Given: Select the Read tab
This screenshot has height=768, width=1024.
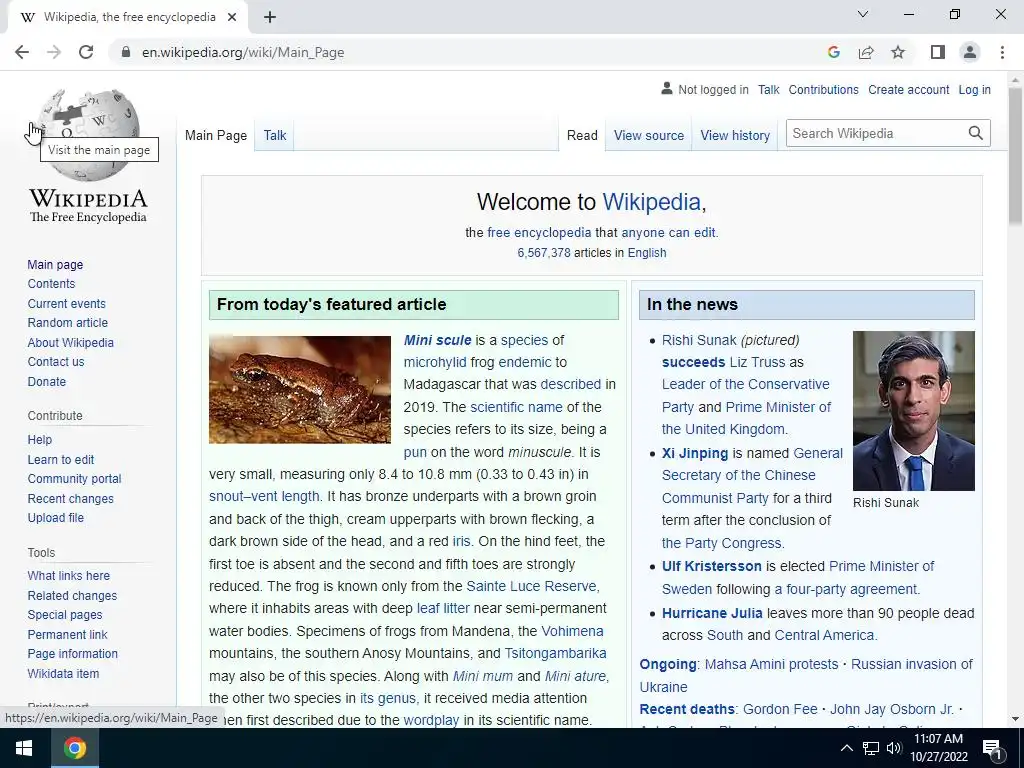Looking at the screenshot, I should point(582,135).
